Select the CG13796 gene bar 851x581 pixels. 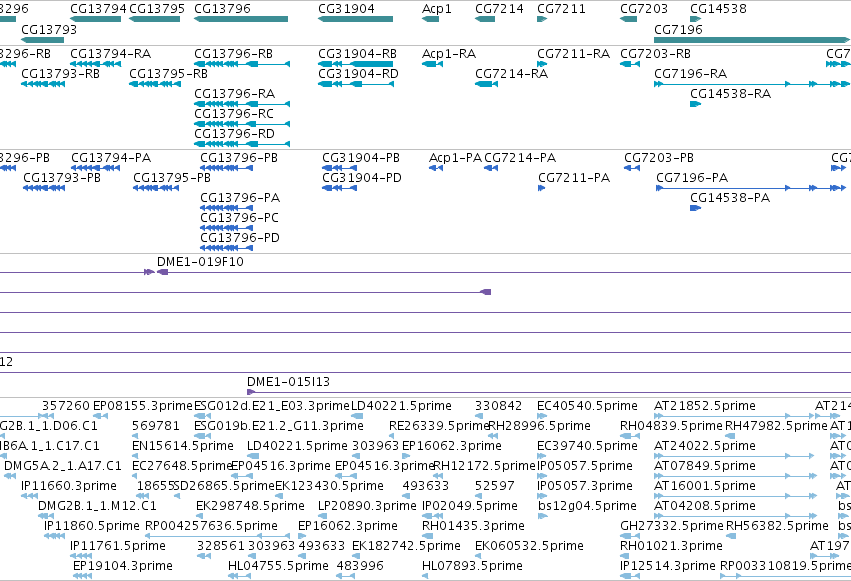point(241,19)
